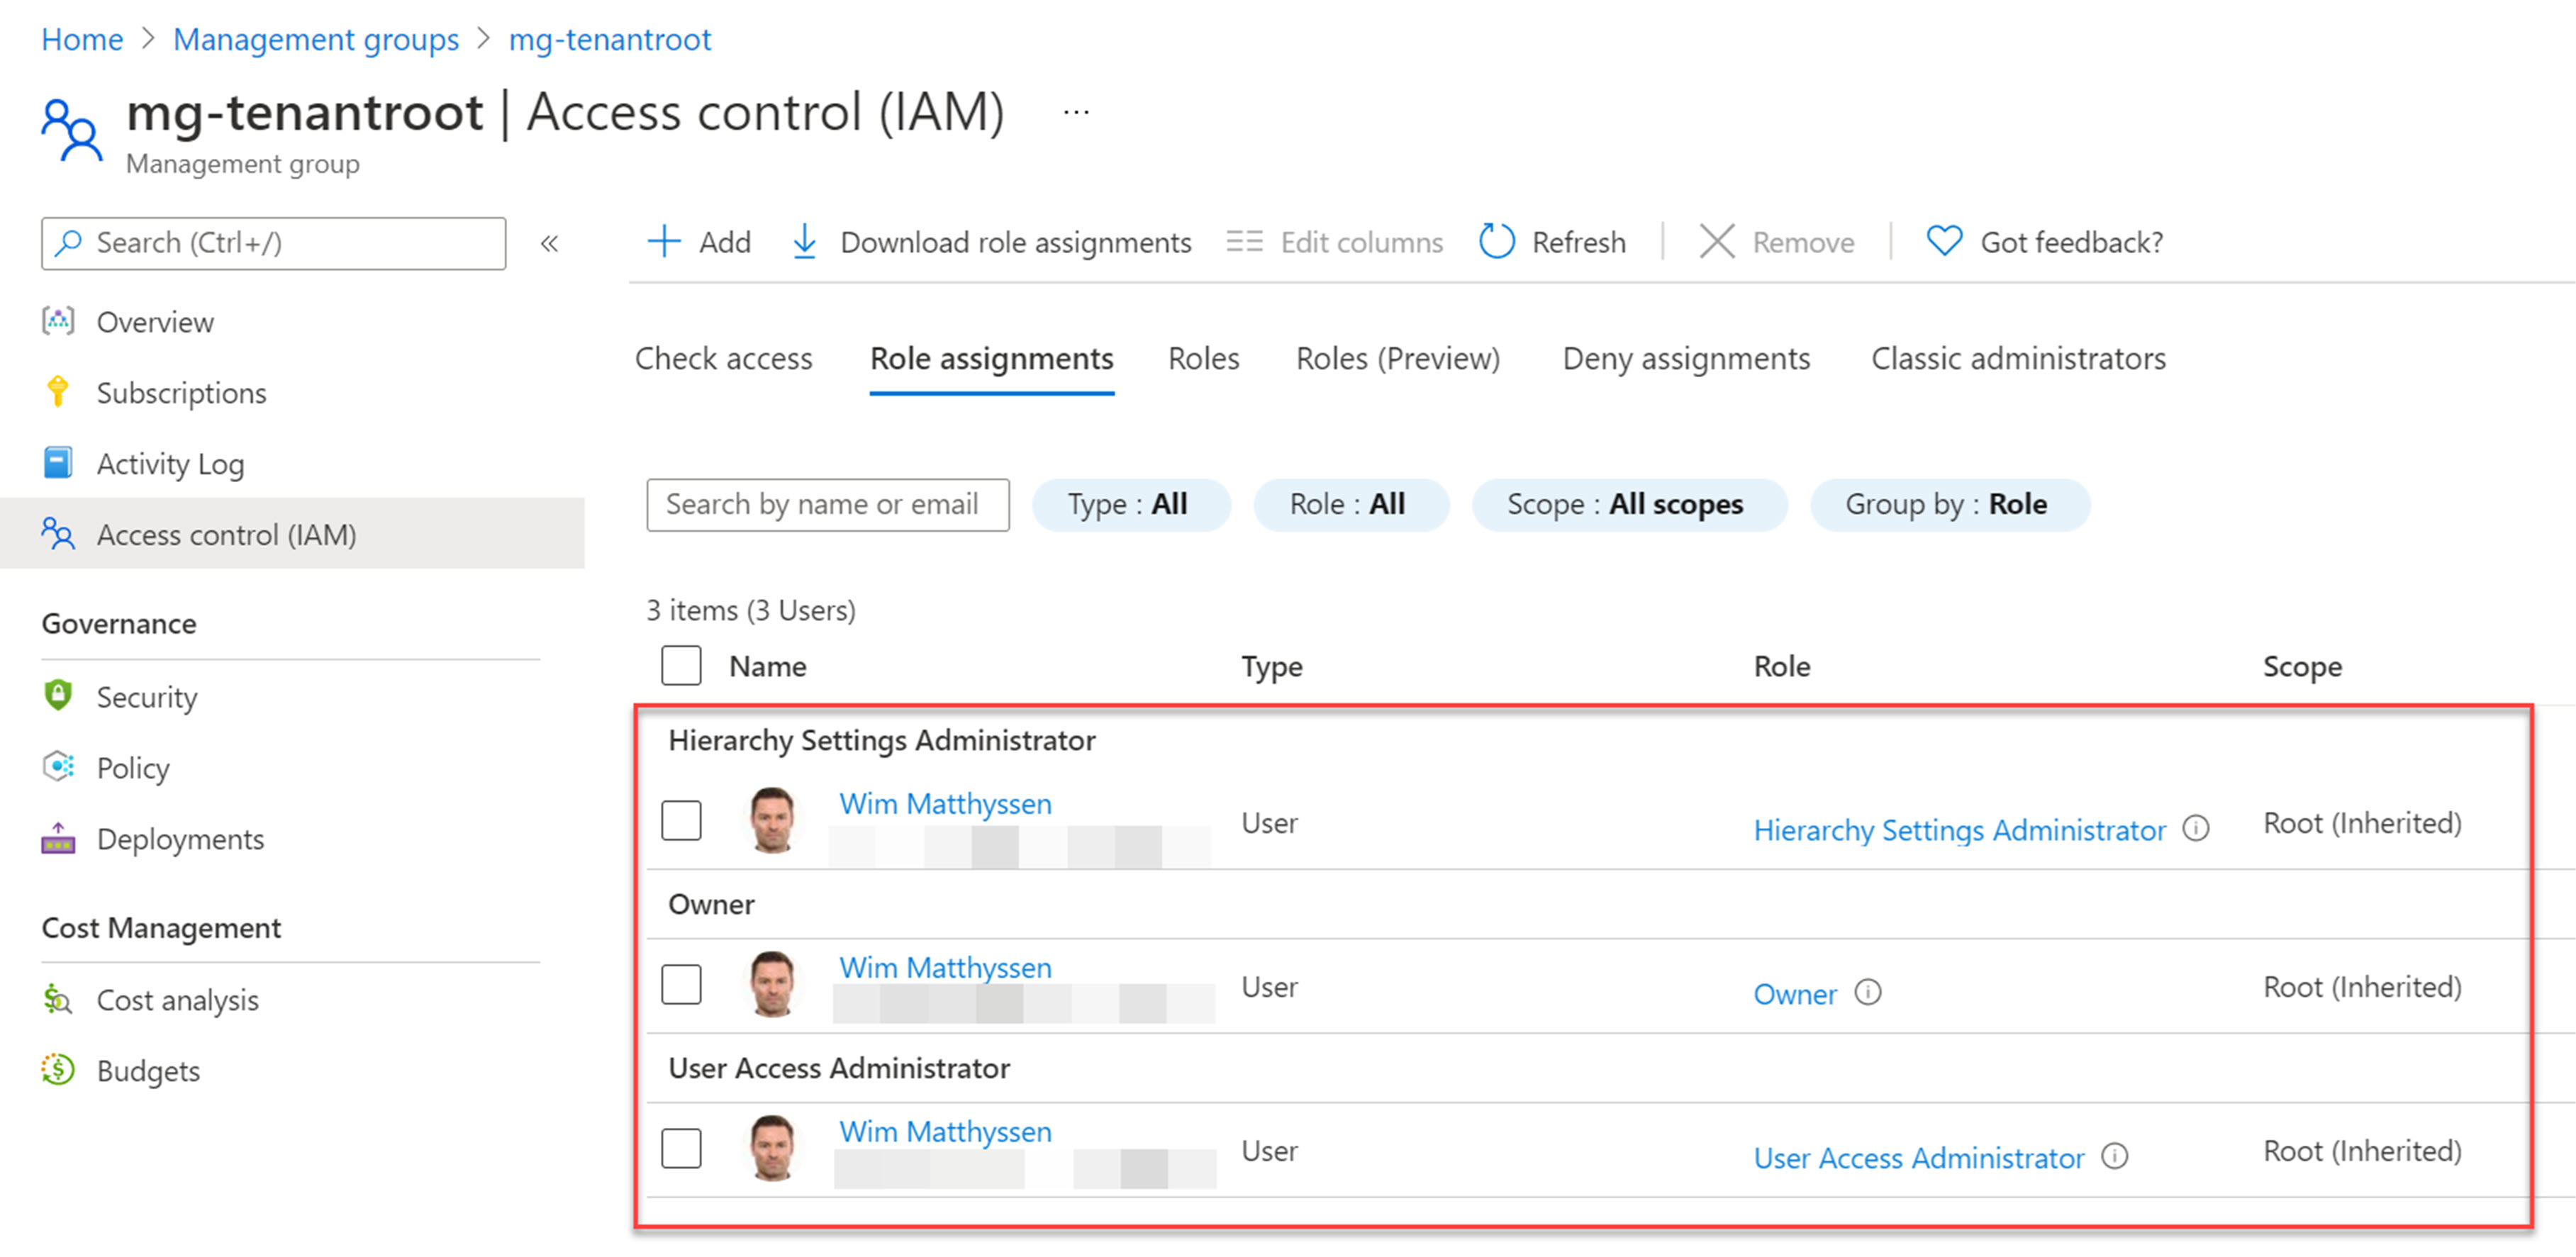
Task: Open the Classic administrators tab
Action: tap(2018, 358)
